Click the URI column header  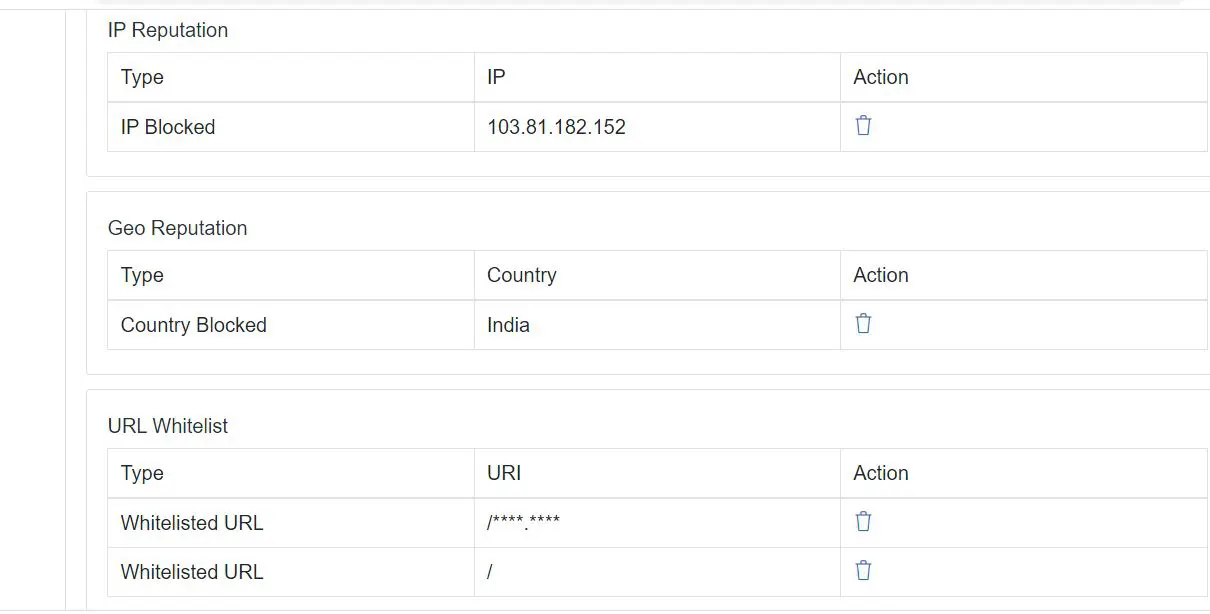coord(504,473)
